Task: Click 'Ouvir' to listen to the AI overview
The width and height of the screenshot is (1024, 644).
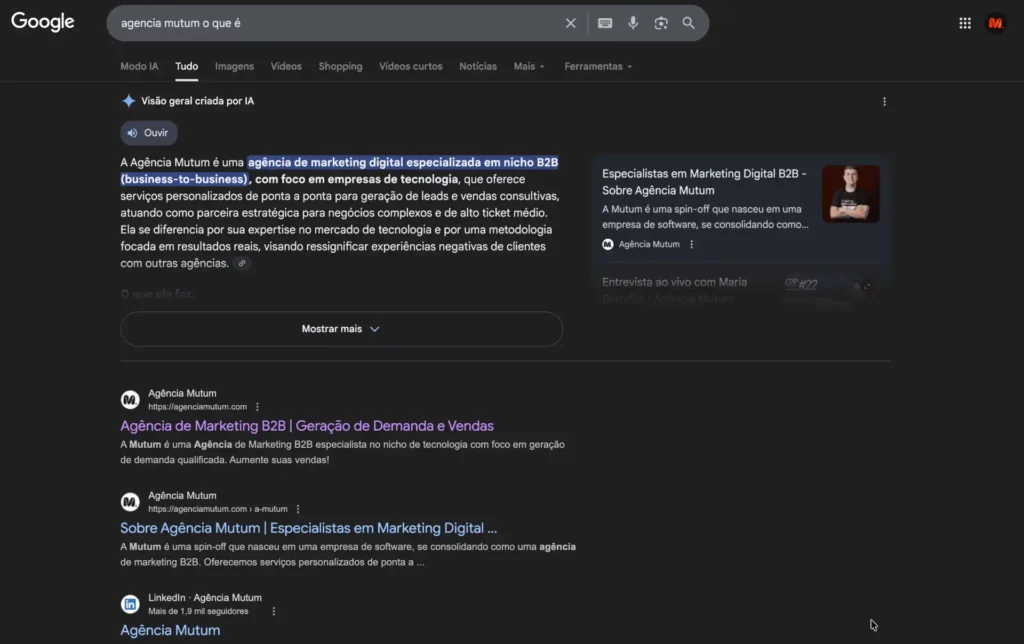Action: pos(148,132)
